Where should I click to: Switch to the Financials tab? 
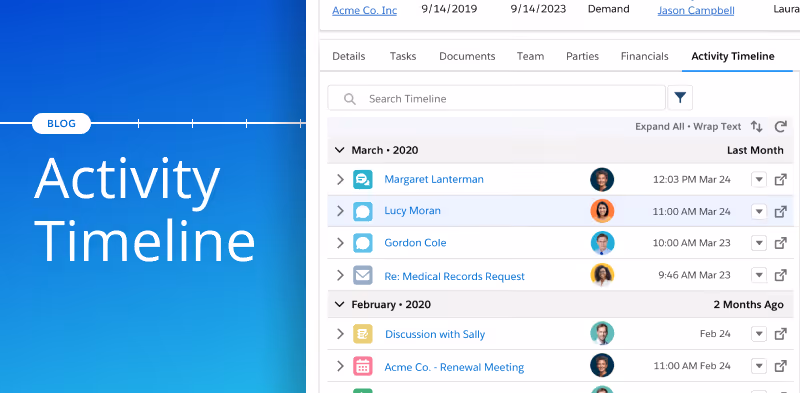(x=644, y=56)
